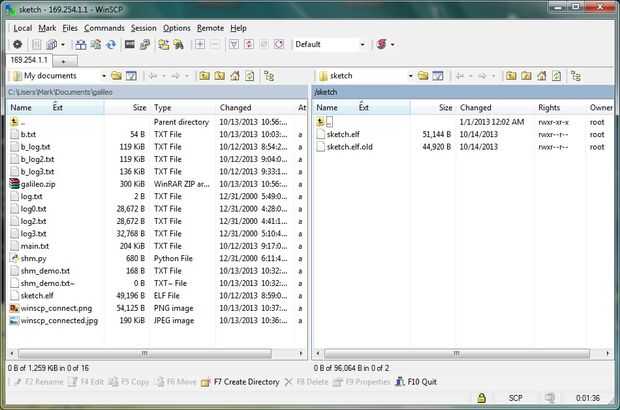This screenshot has width=620, height=410.
Task: Open the Options menu
Action: 177,28
